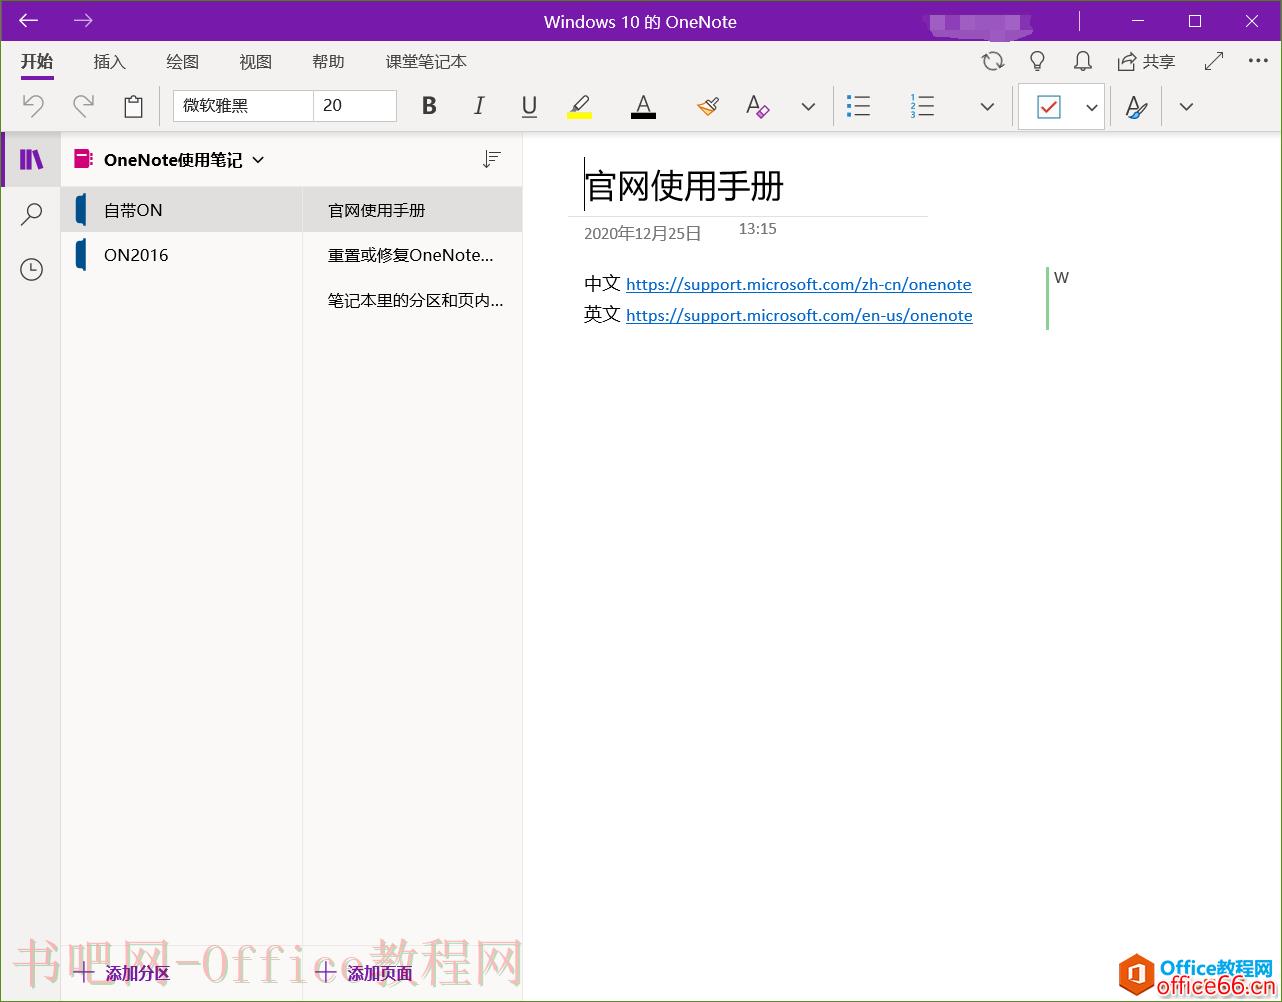This screenshot has height=1002, width=1282.
Task: Expand the rightmost ribbon overflow chevron
Action: click(x=1186, y=106)
